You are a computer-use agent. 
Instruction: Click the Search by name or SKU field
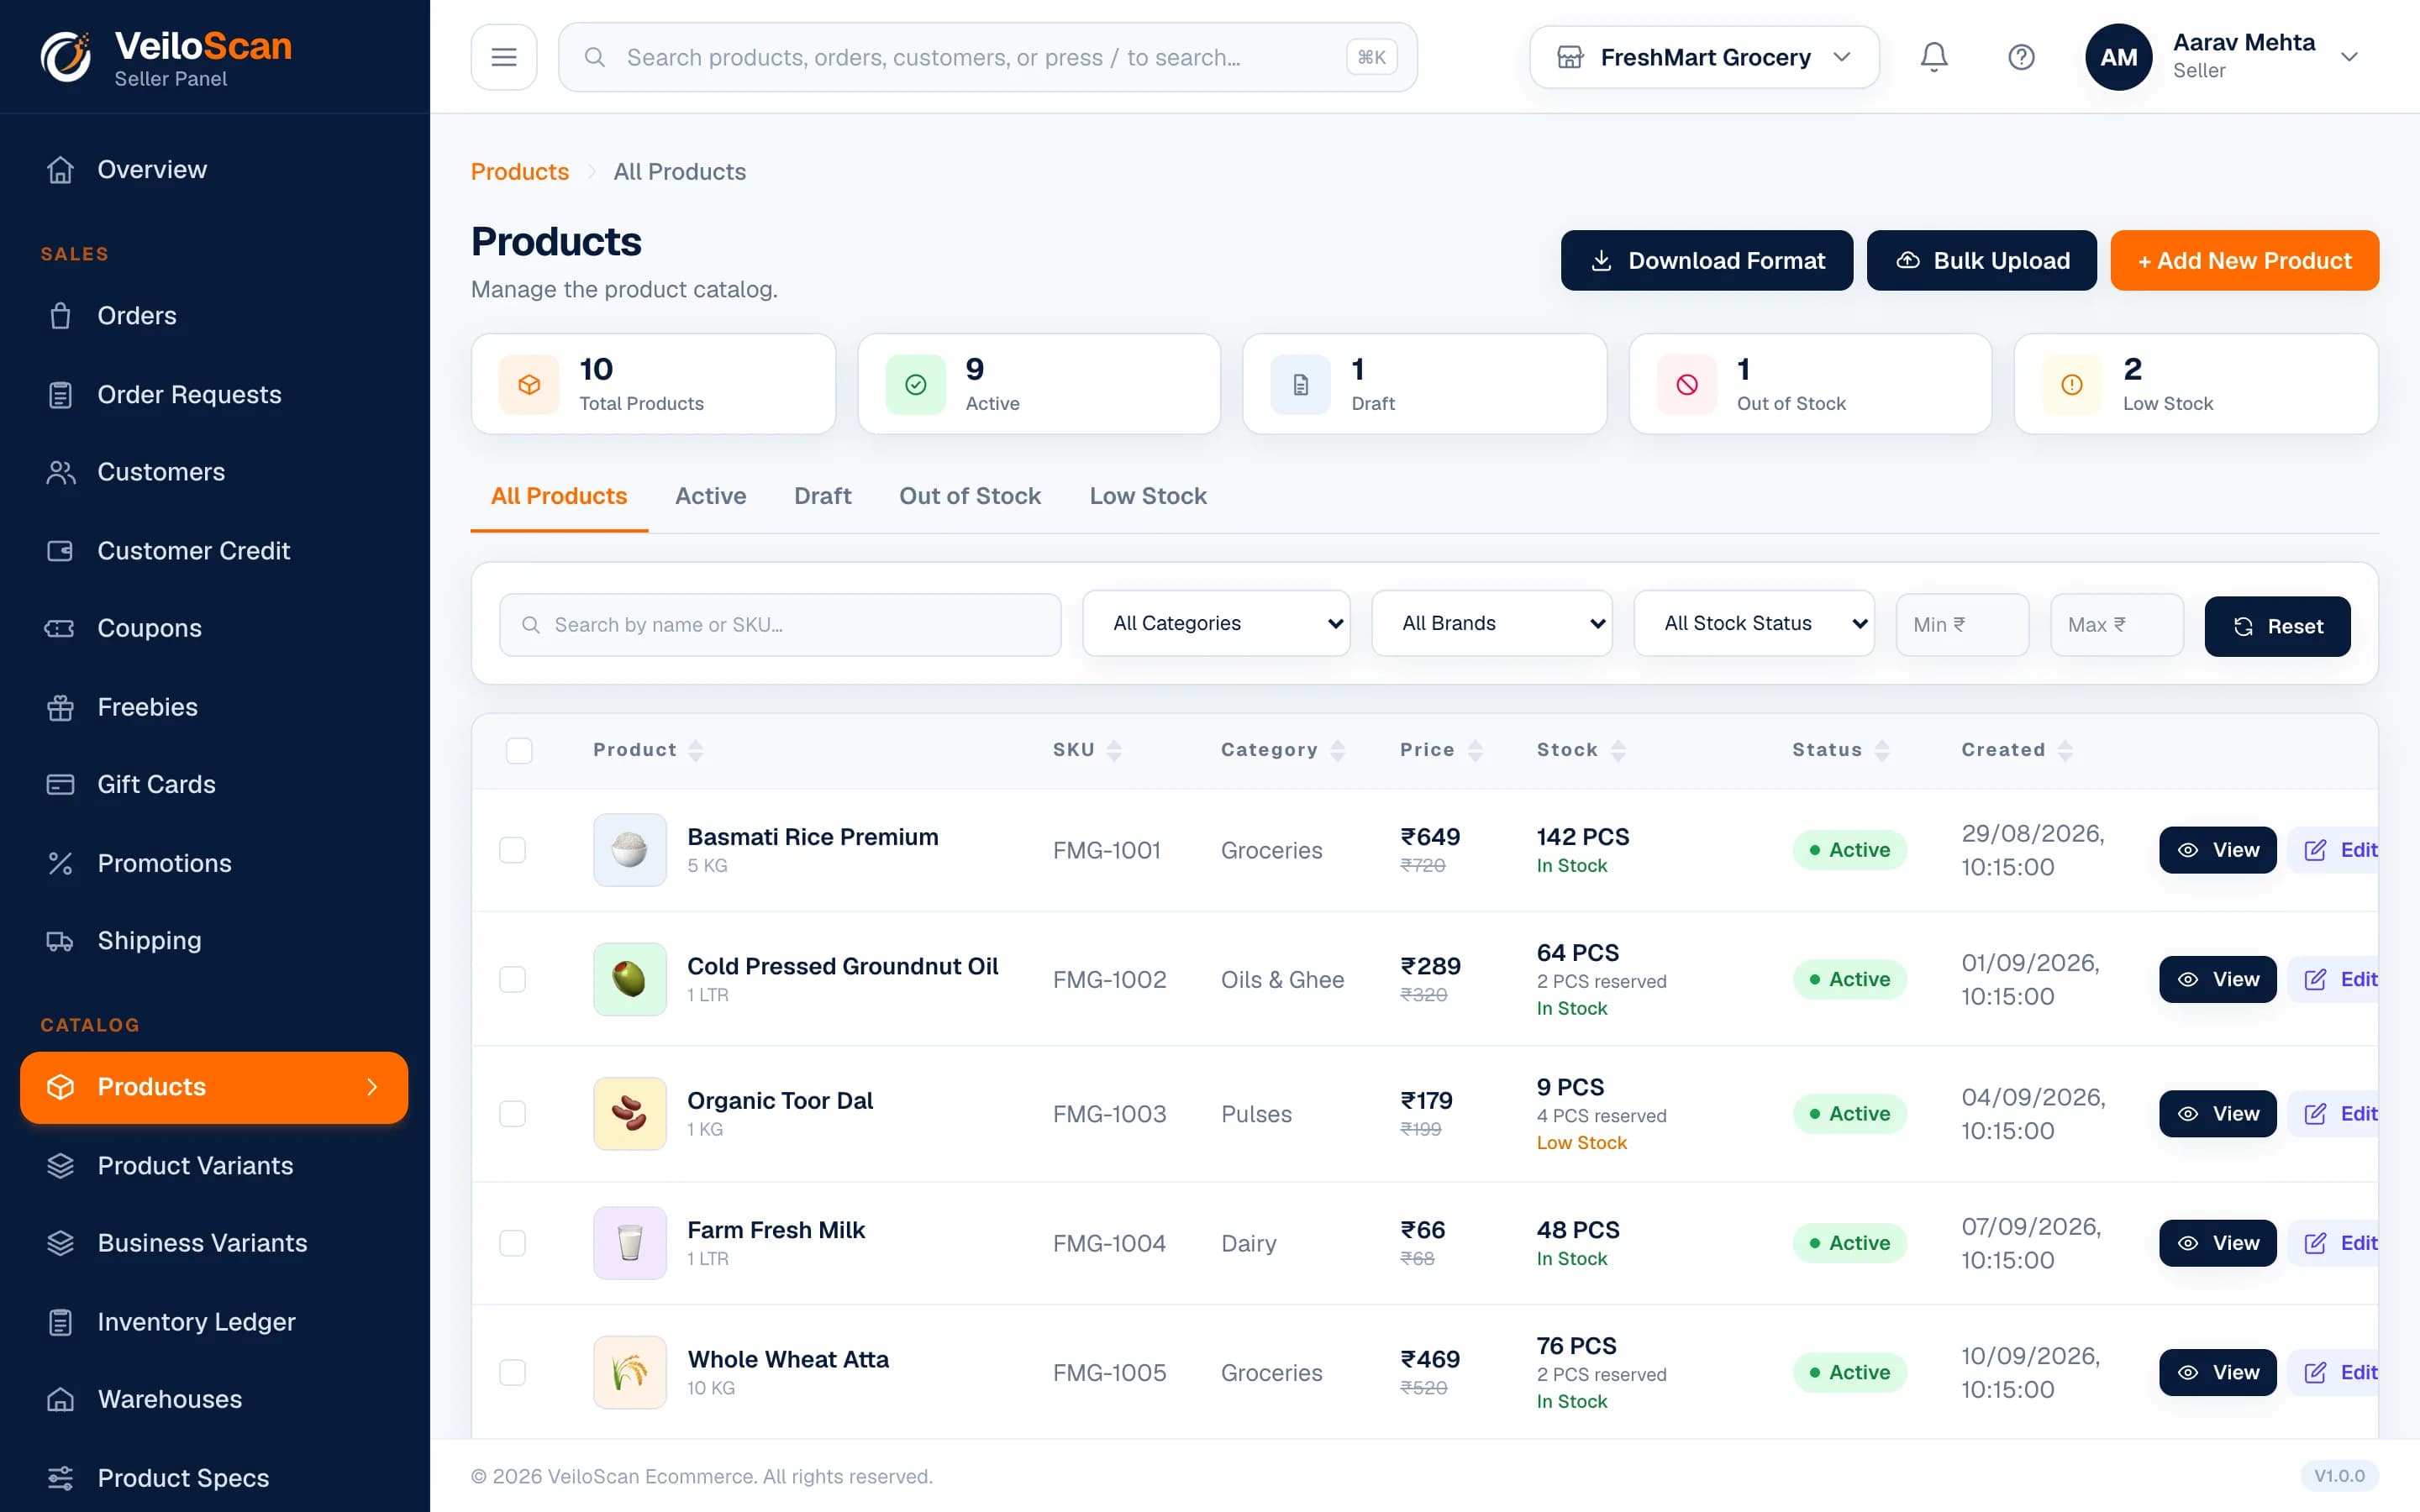coord(780,625)
